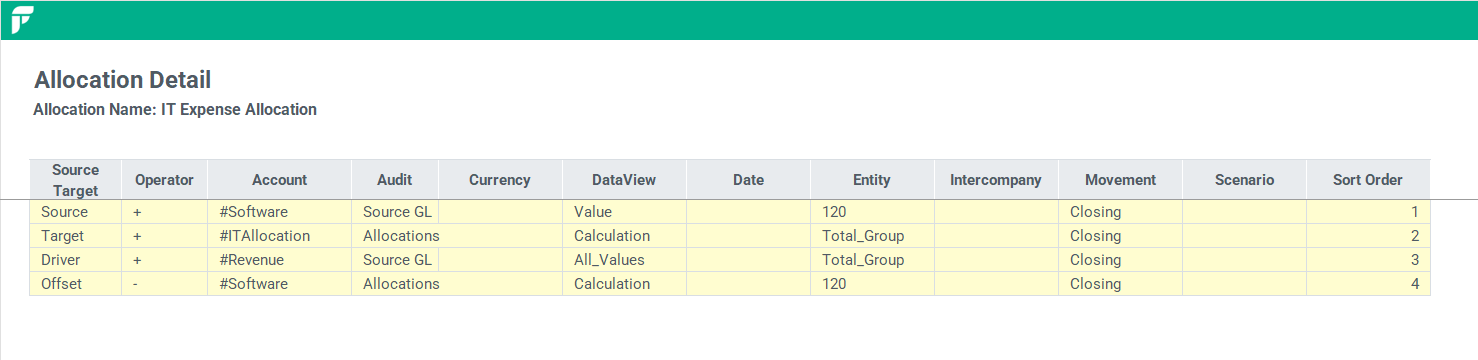1478x360 pixels.
Task: Select the Closing movement in Driver row
Action: click(x=1120, y=260)
